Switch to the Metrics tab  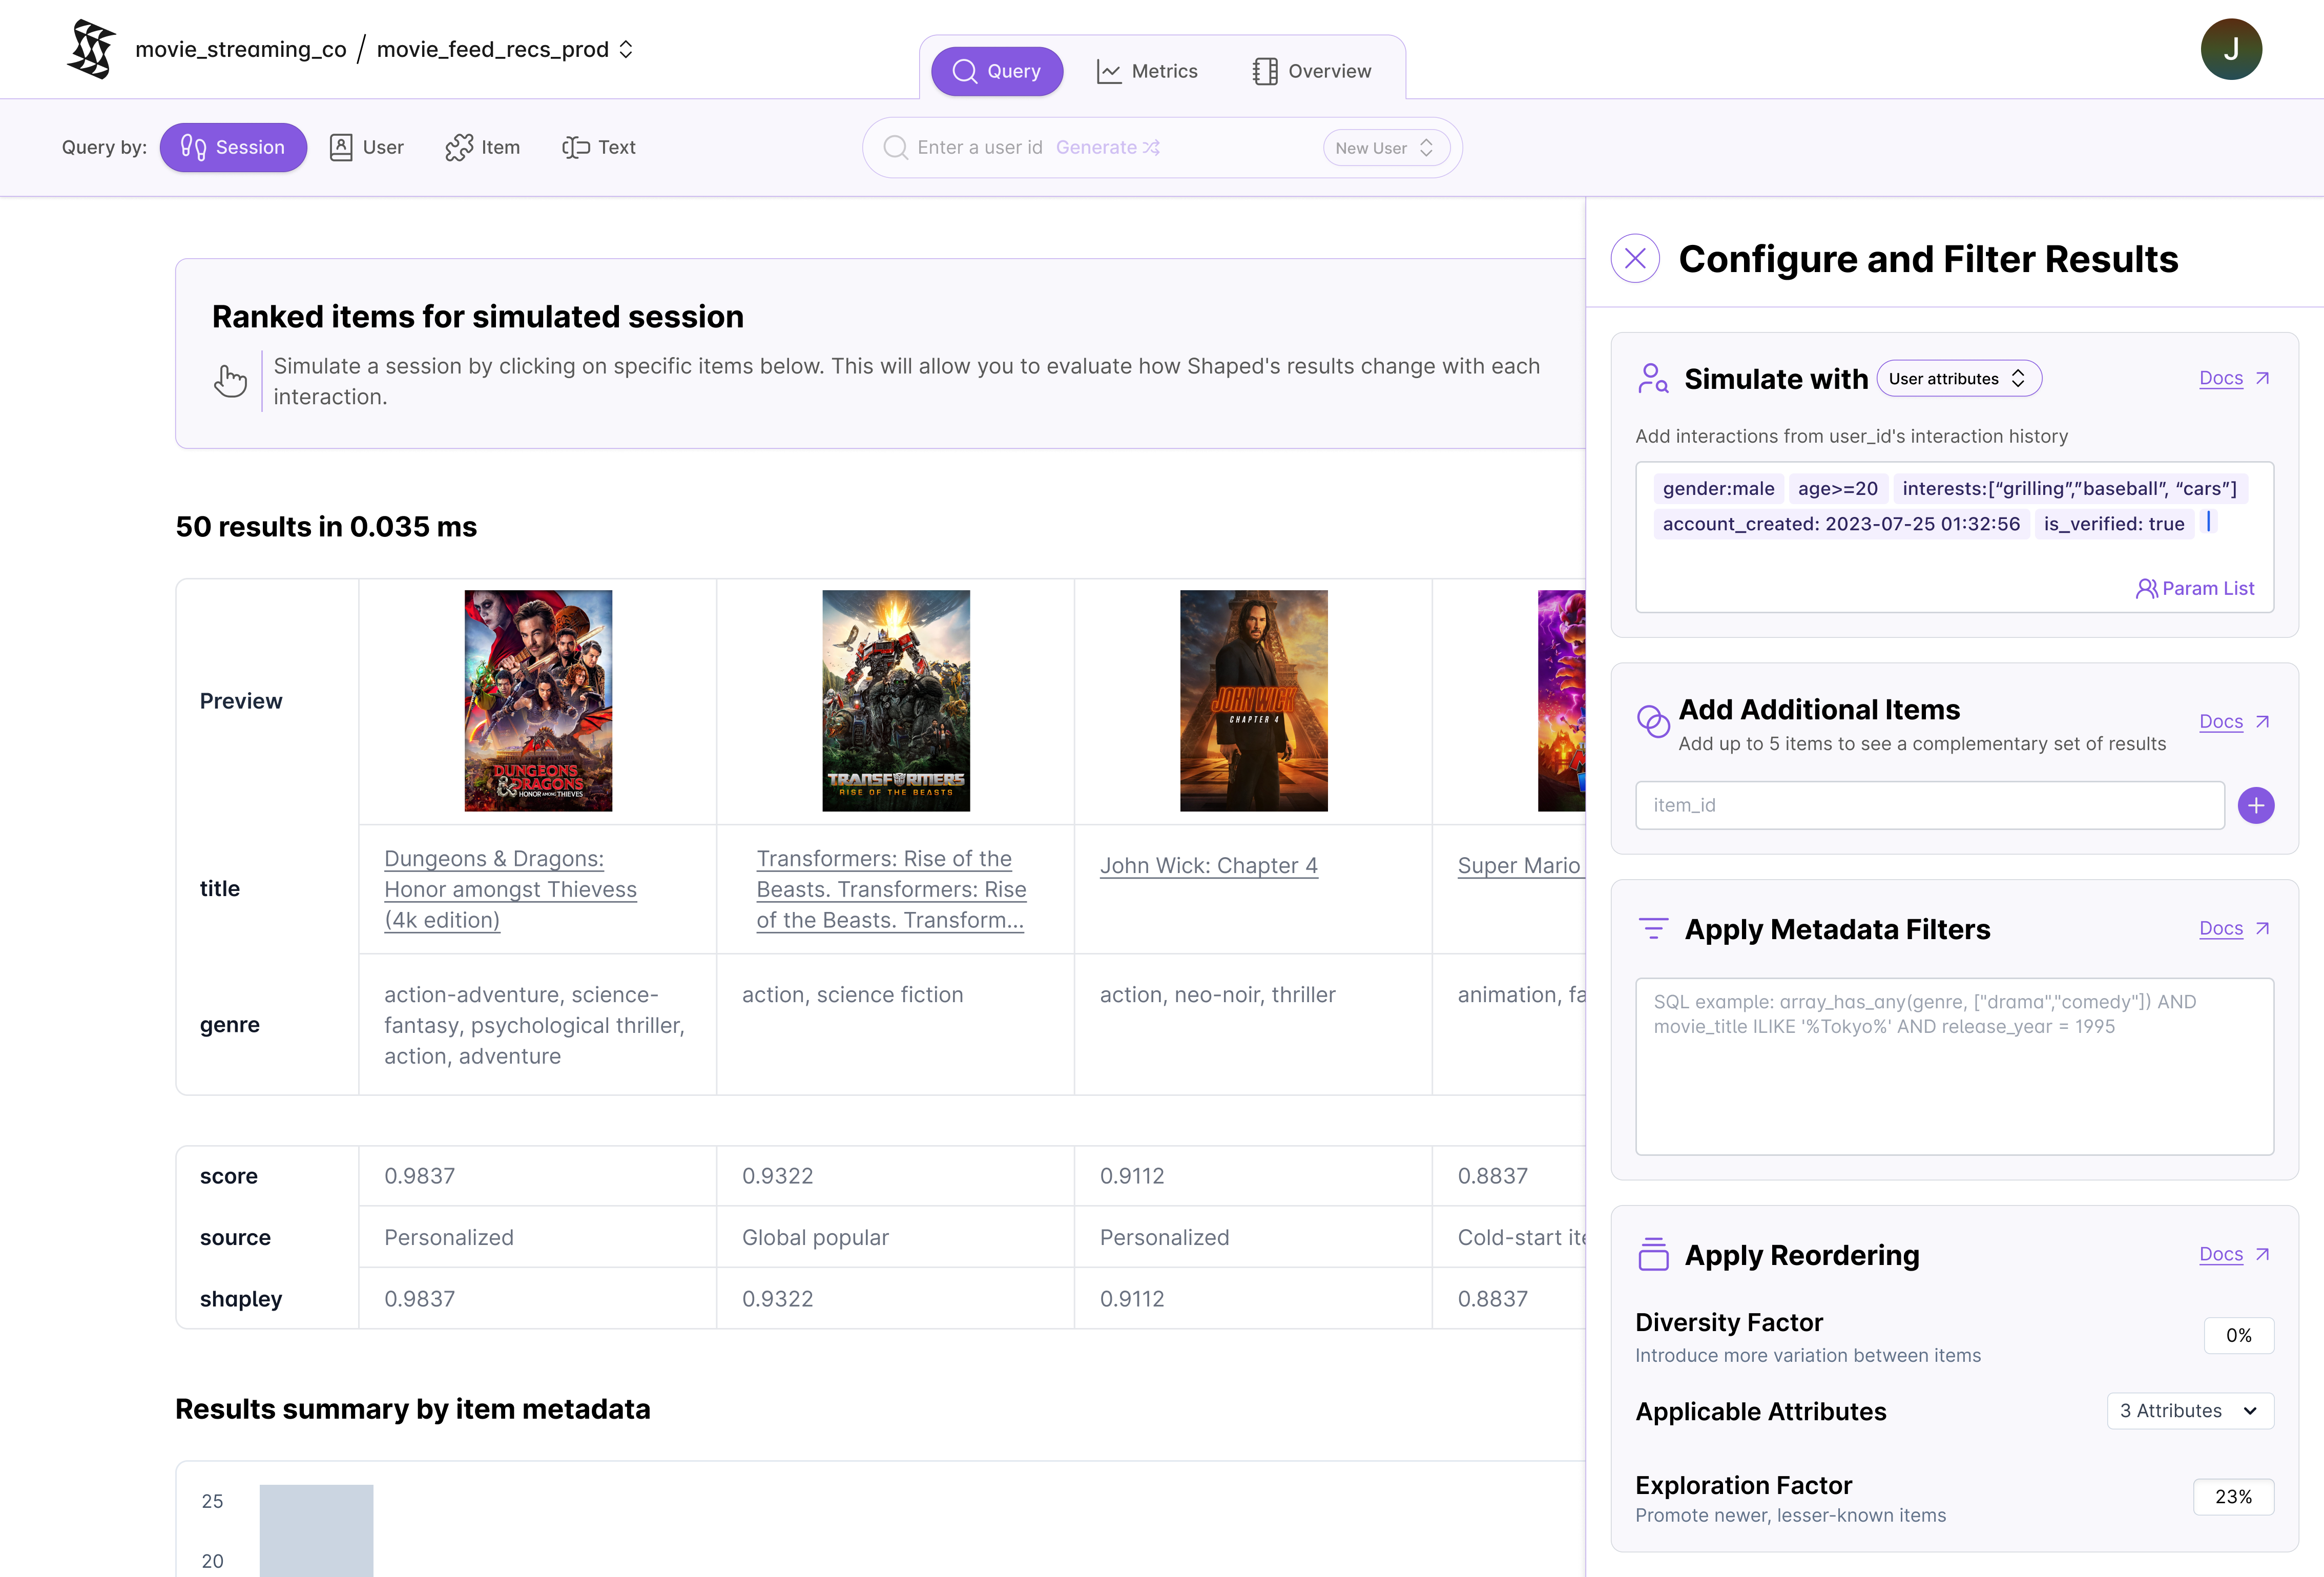click(1147, 71)
